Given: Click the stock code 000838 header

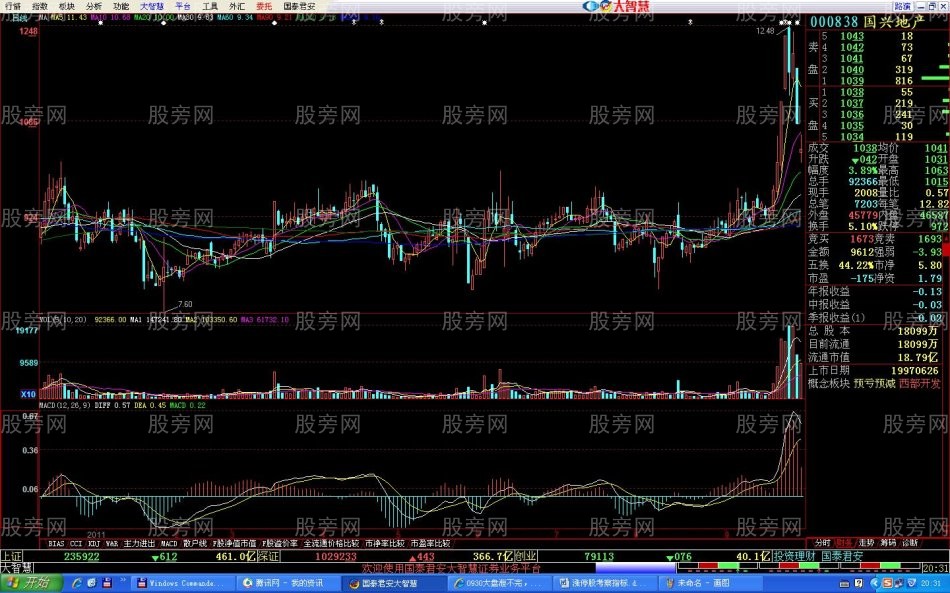Looking at the screenshot, I should point(835,22).
